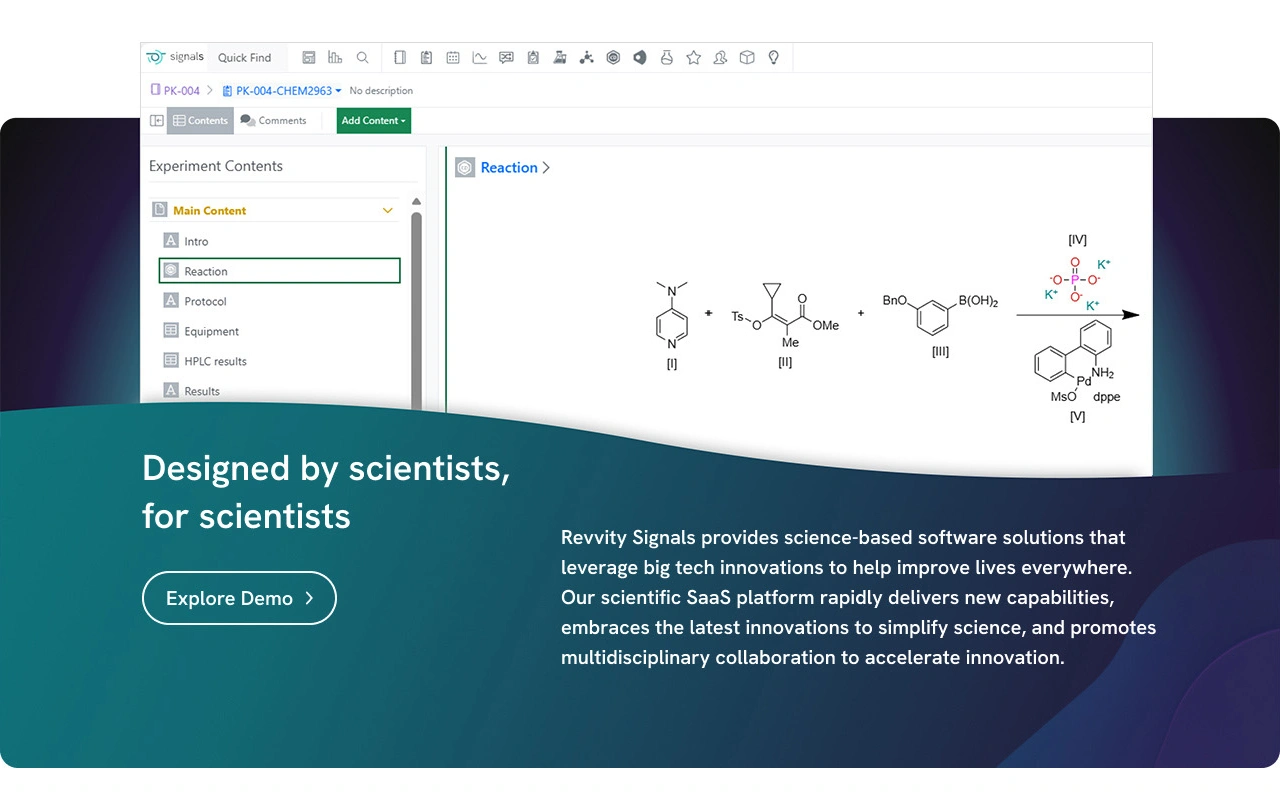Screen dimensions: 1280x805
Task: Switch to the Comments tab
Action: 273,121
